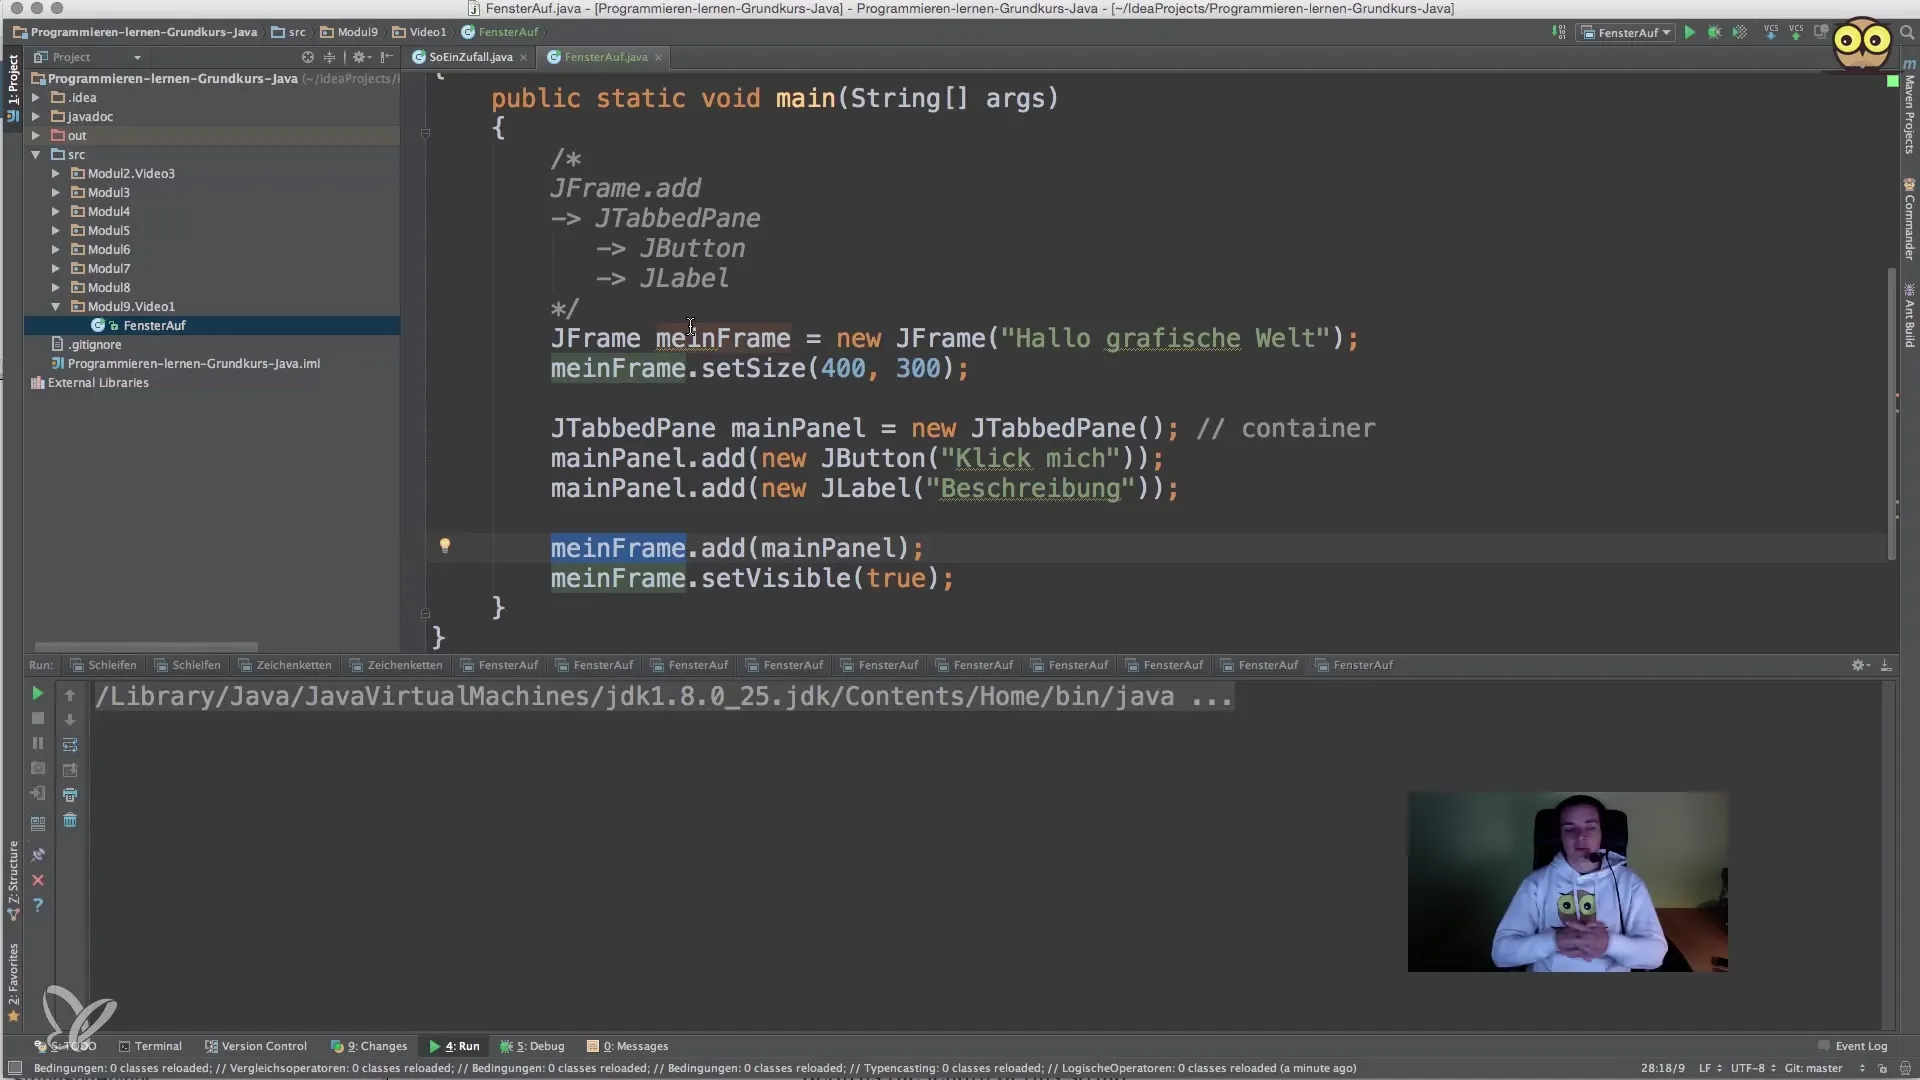
Task: Commit changes via VCS up arrow
Action: click(x=1796, y=32)
